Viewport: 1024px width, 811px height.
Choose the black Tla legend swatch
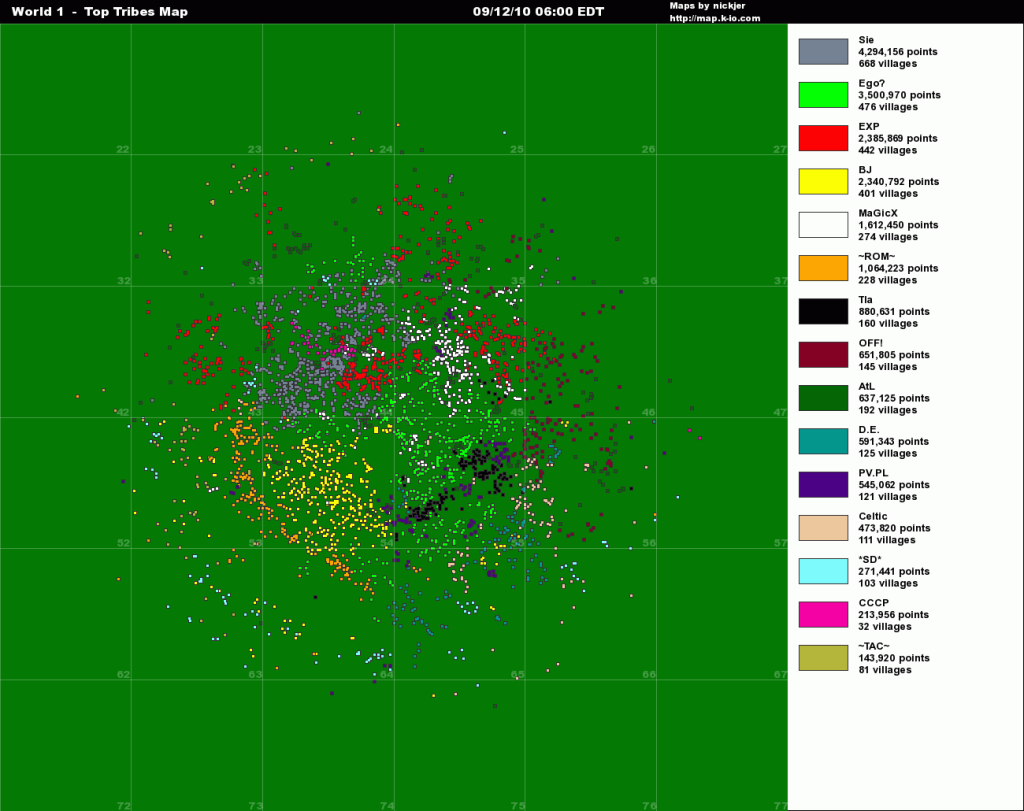[823, 311]
